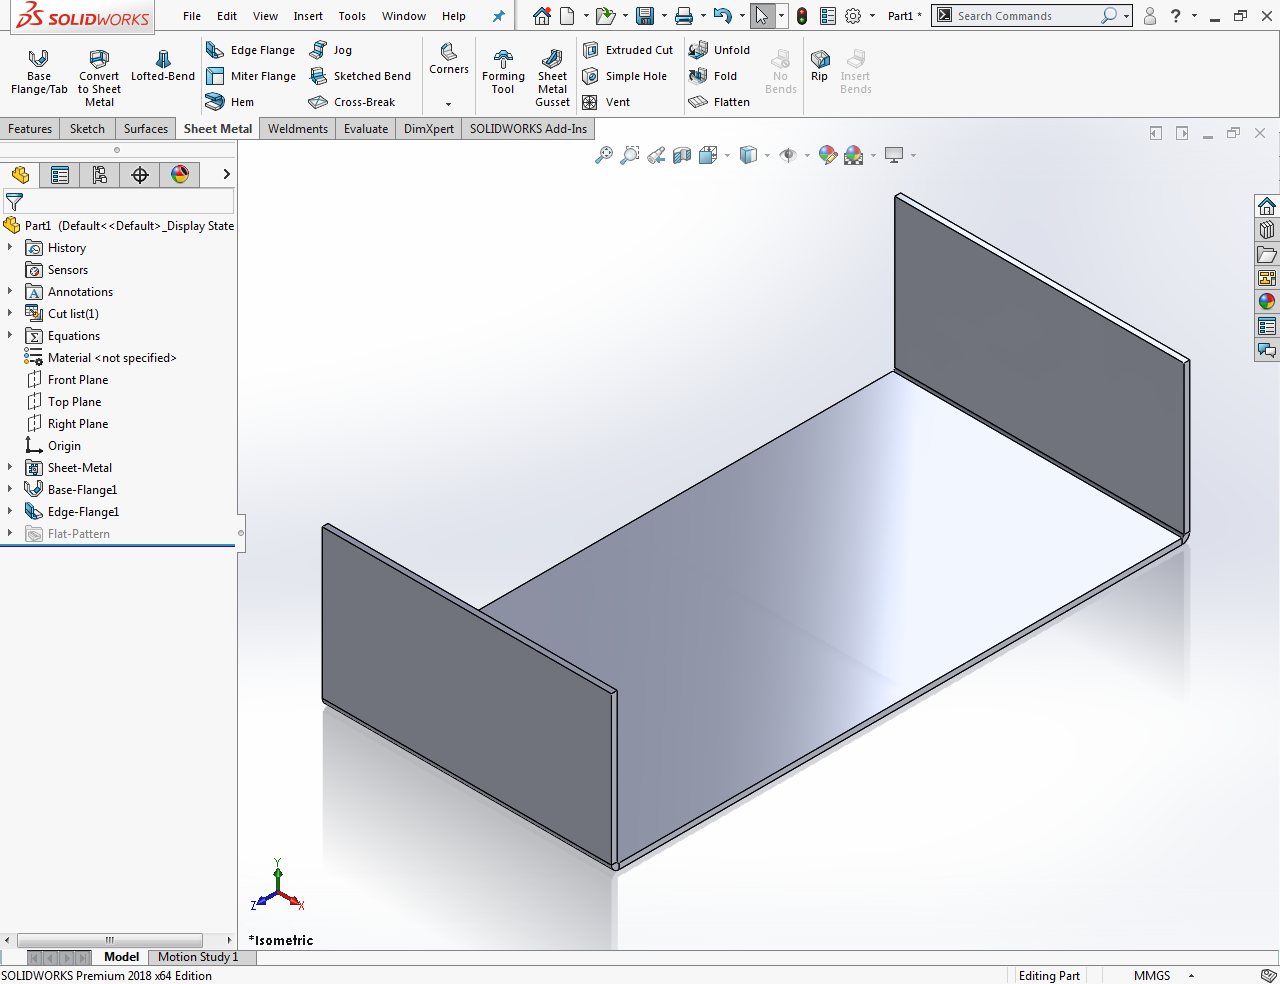Screen dimensions: 1280x984
Task: Open the Section View tool
Action: (681, 155)
